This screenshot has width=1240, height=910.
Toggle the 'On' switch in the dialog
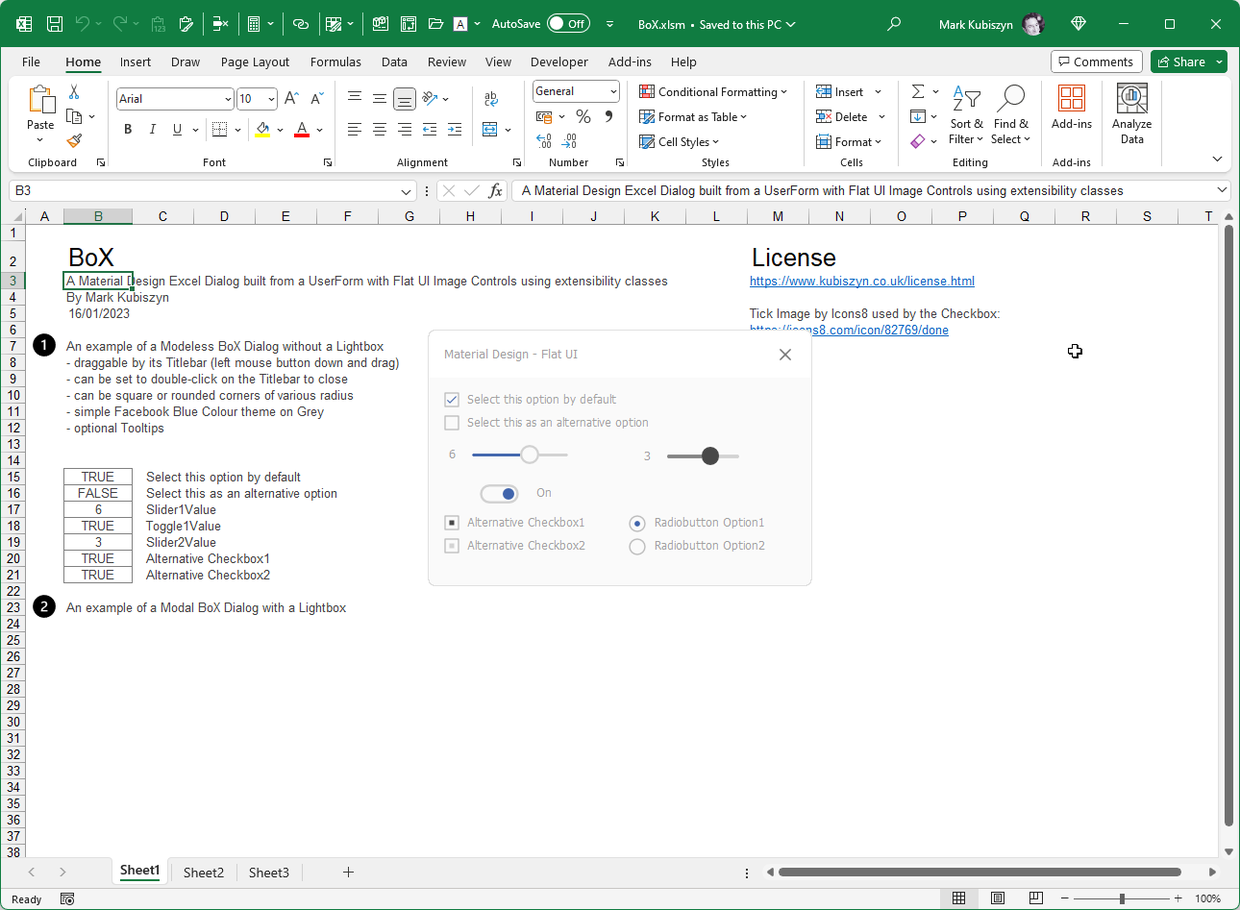click(499, 493)
